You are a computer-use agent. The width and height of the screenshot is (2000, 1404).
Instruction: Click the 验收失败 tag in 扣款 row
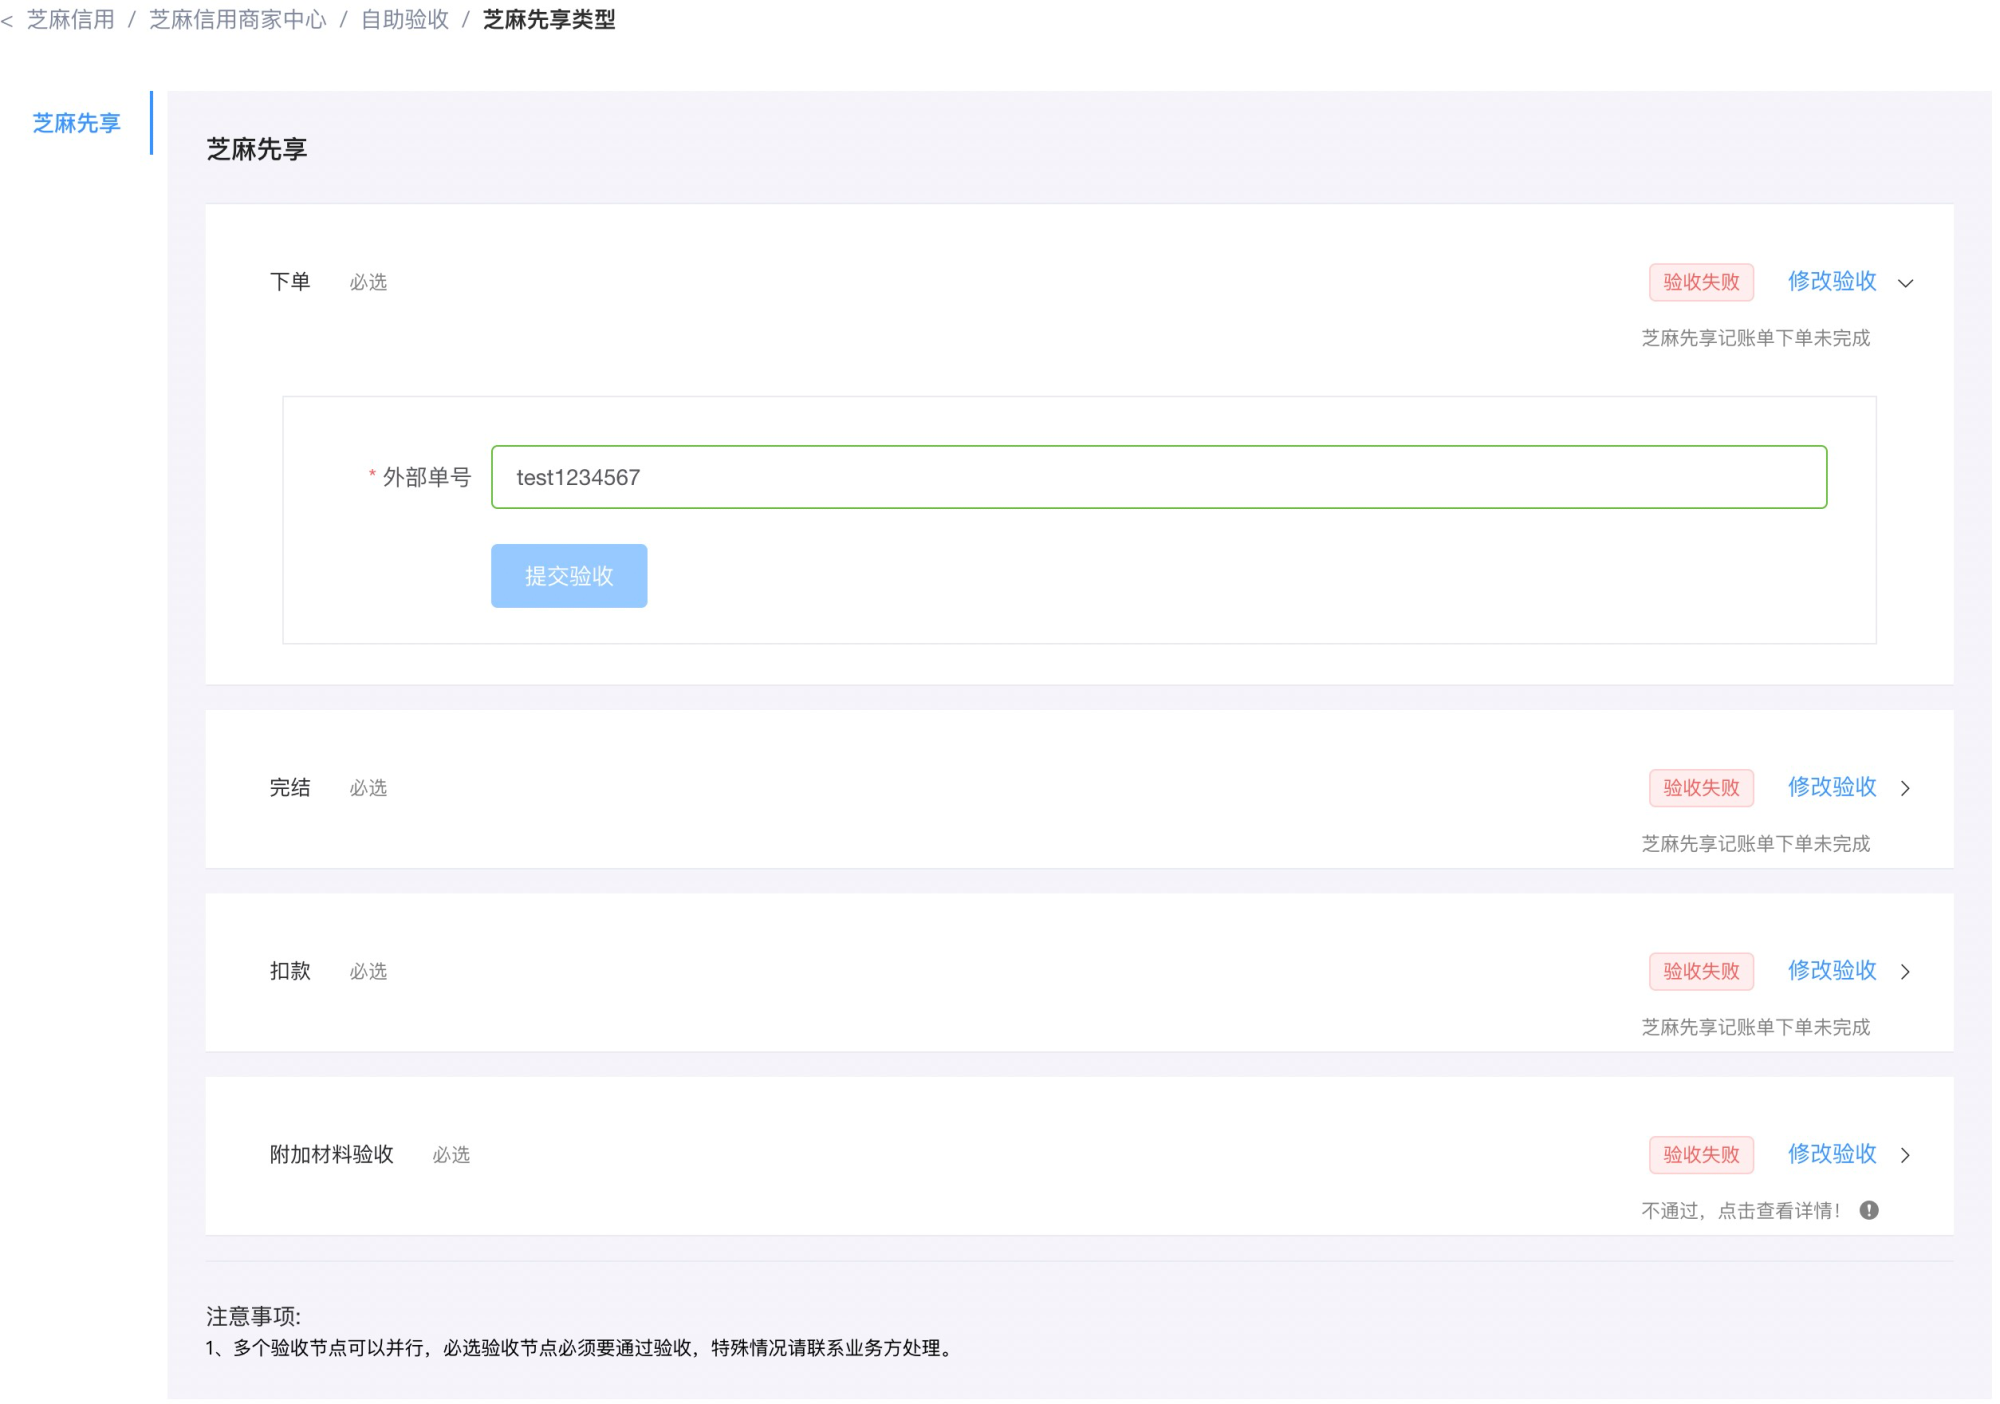[x=1701, y=971]
